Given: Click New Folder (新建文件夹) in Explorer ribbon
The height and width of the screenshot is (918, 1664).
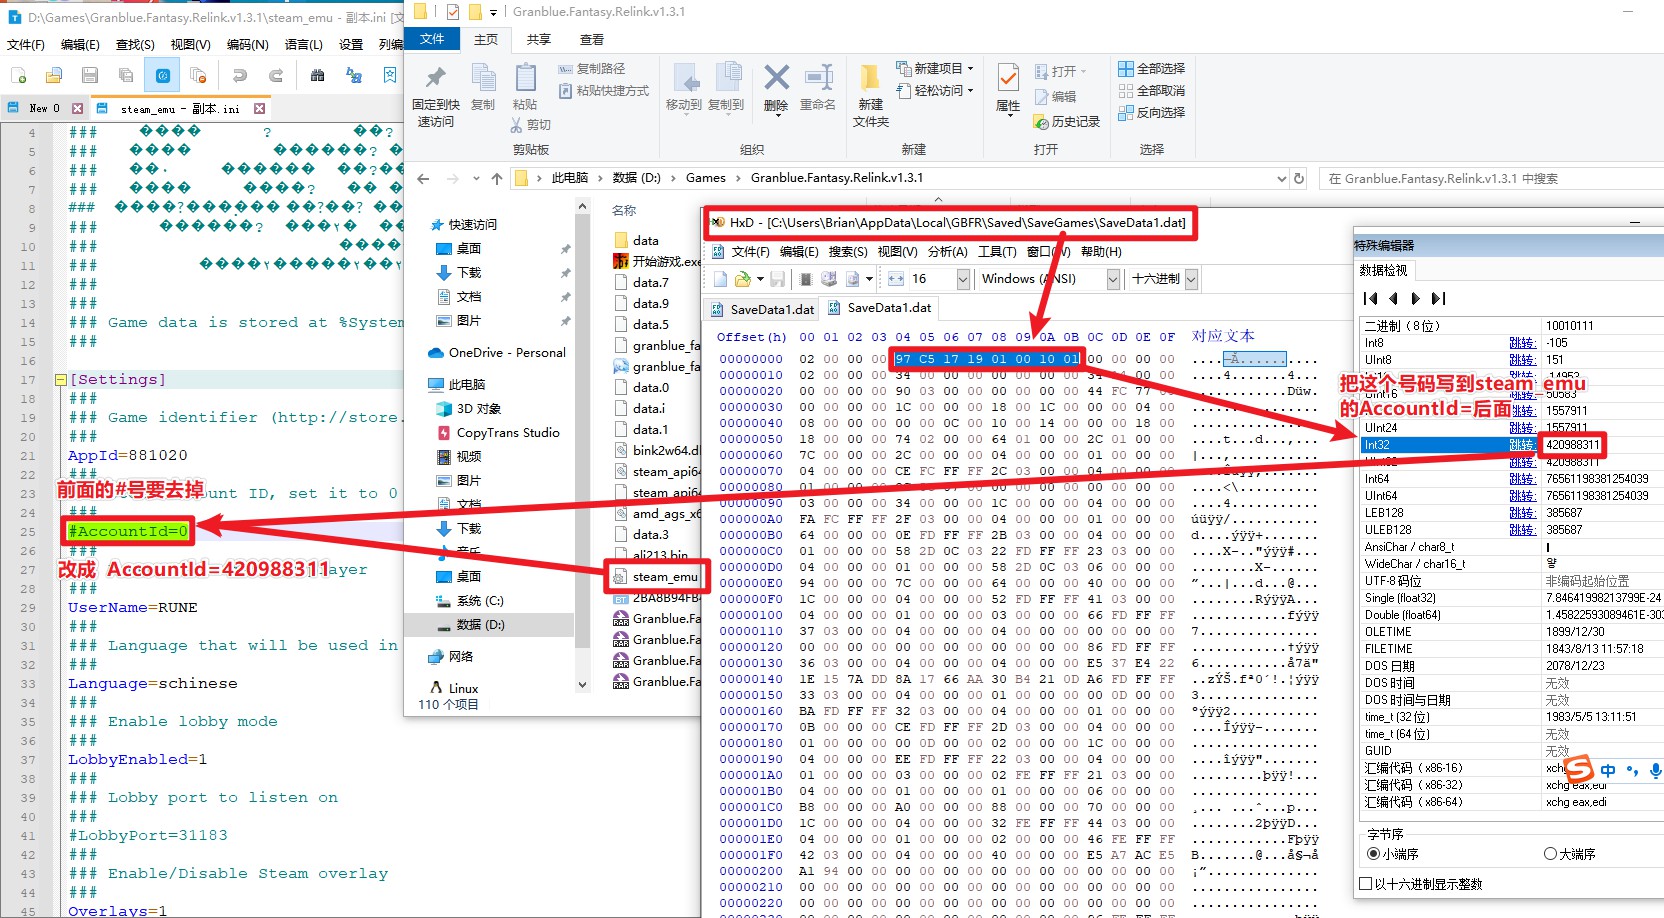Looking at the screenshot, I should [x=871, y=95].
